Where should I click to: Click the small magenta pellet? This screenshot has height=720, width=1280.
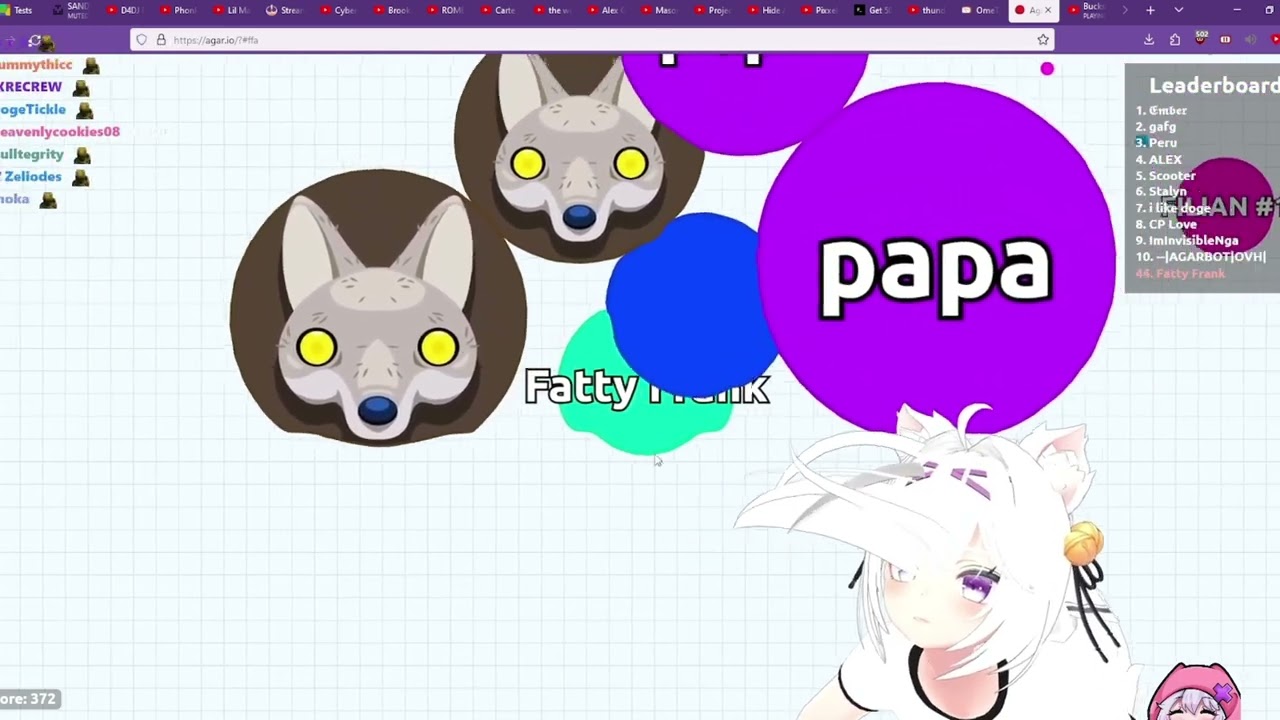1047,69
